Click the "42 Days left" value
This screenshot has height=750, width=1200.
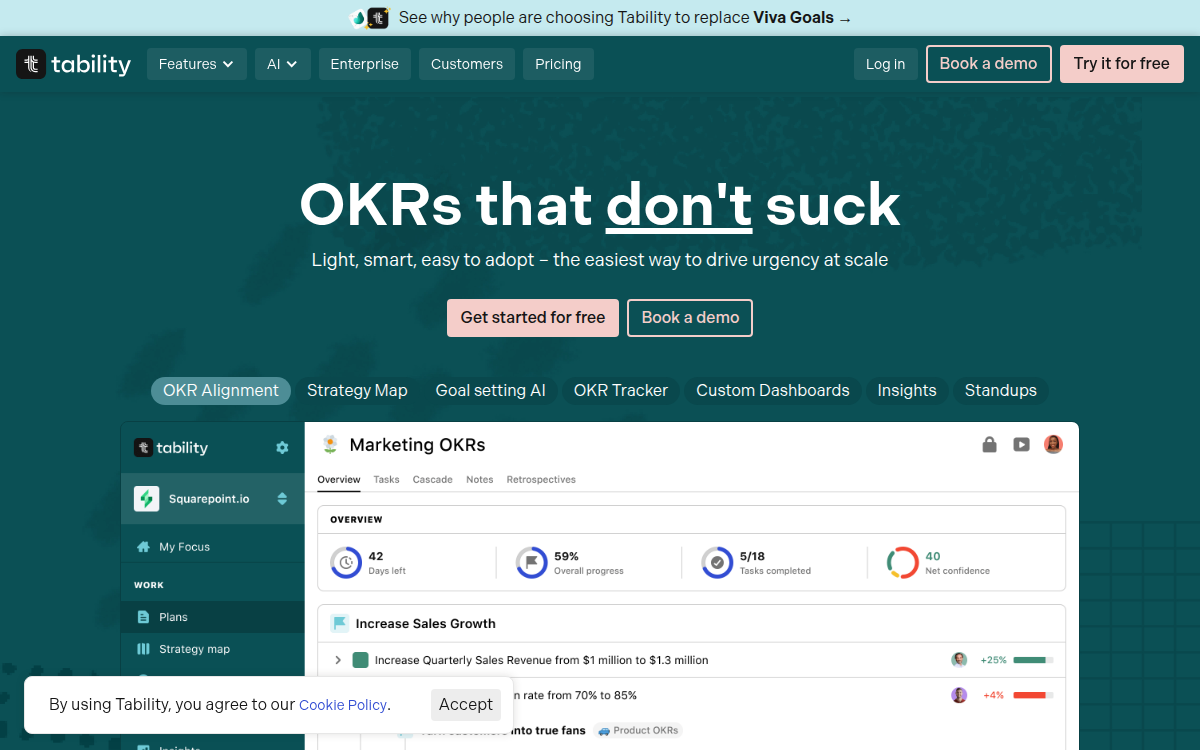(x=387, y=563)
